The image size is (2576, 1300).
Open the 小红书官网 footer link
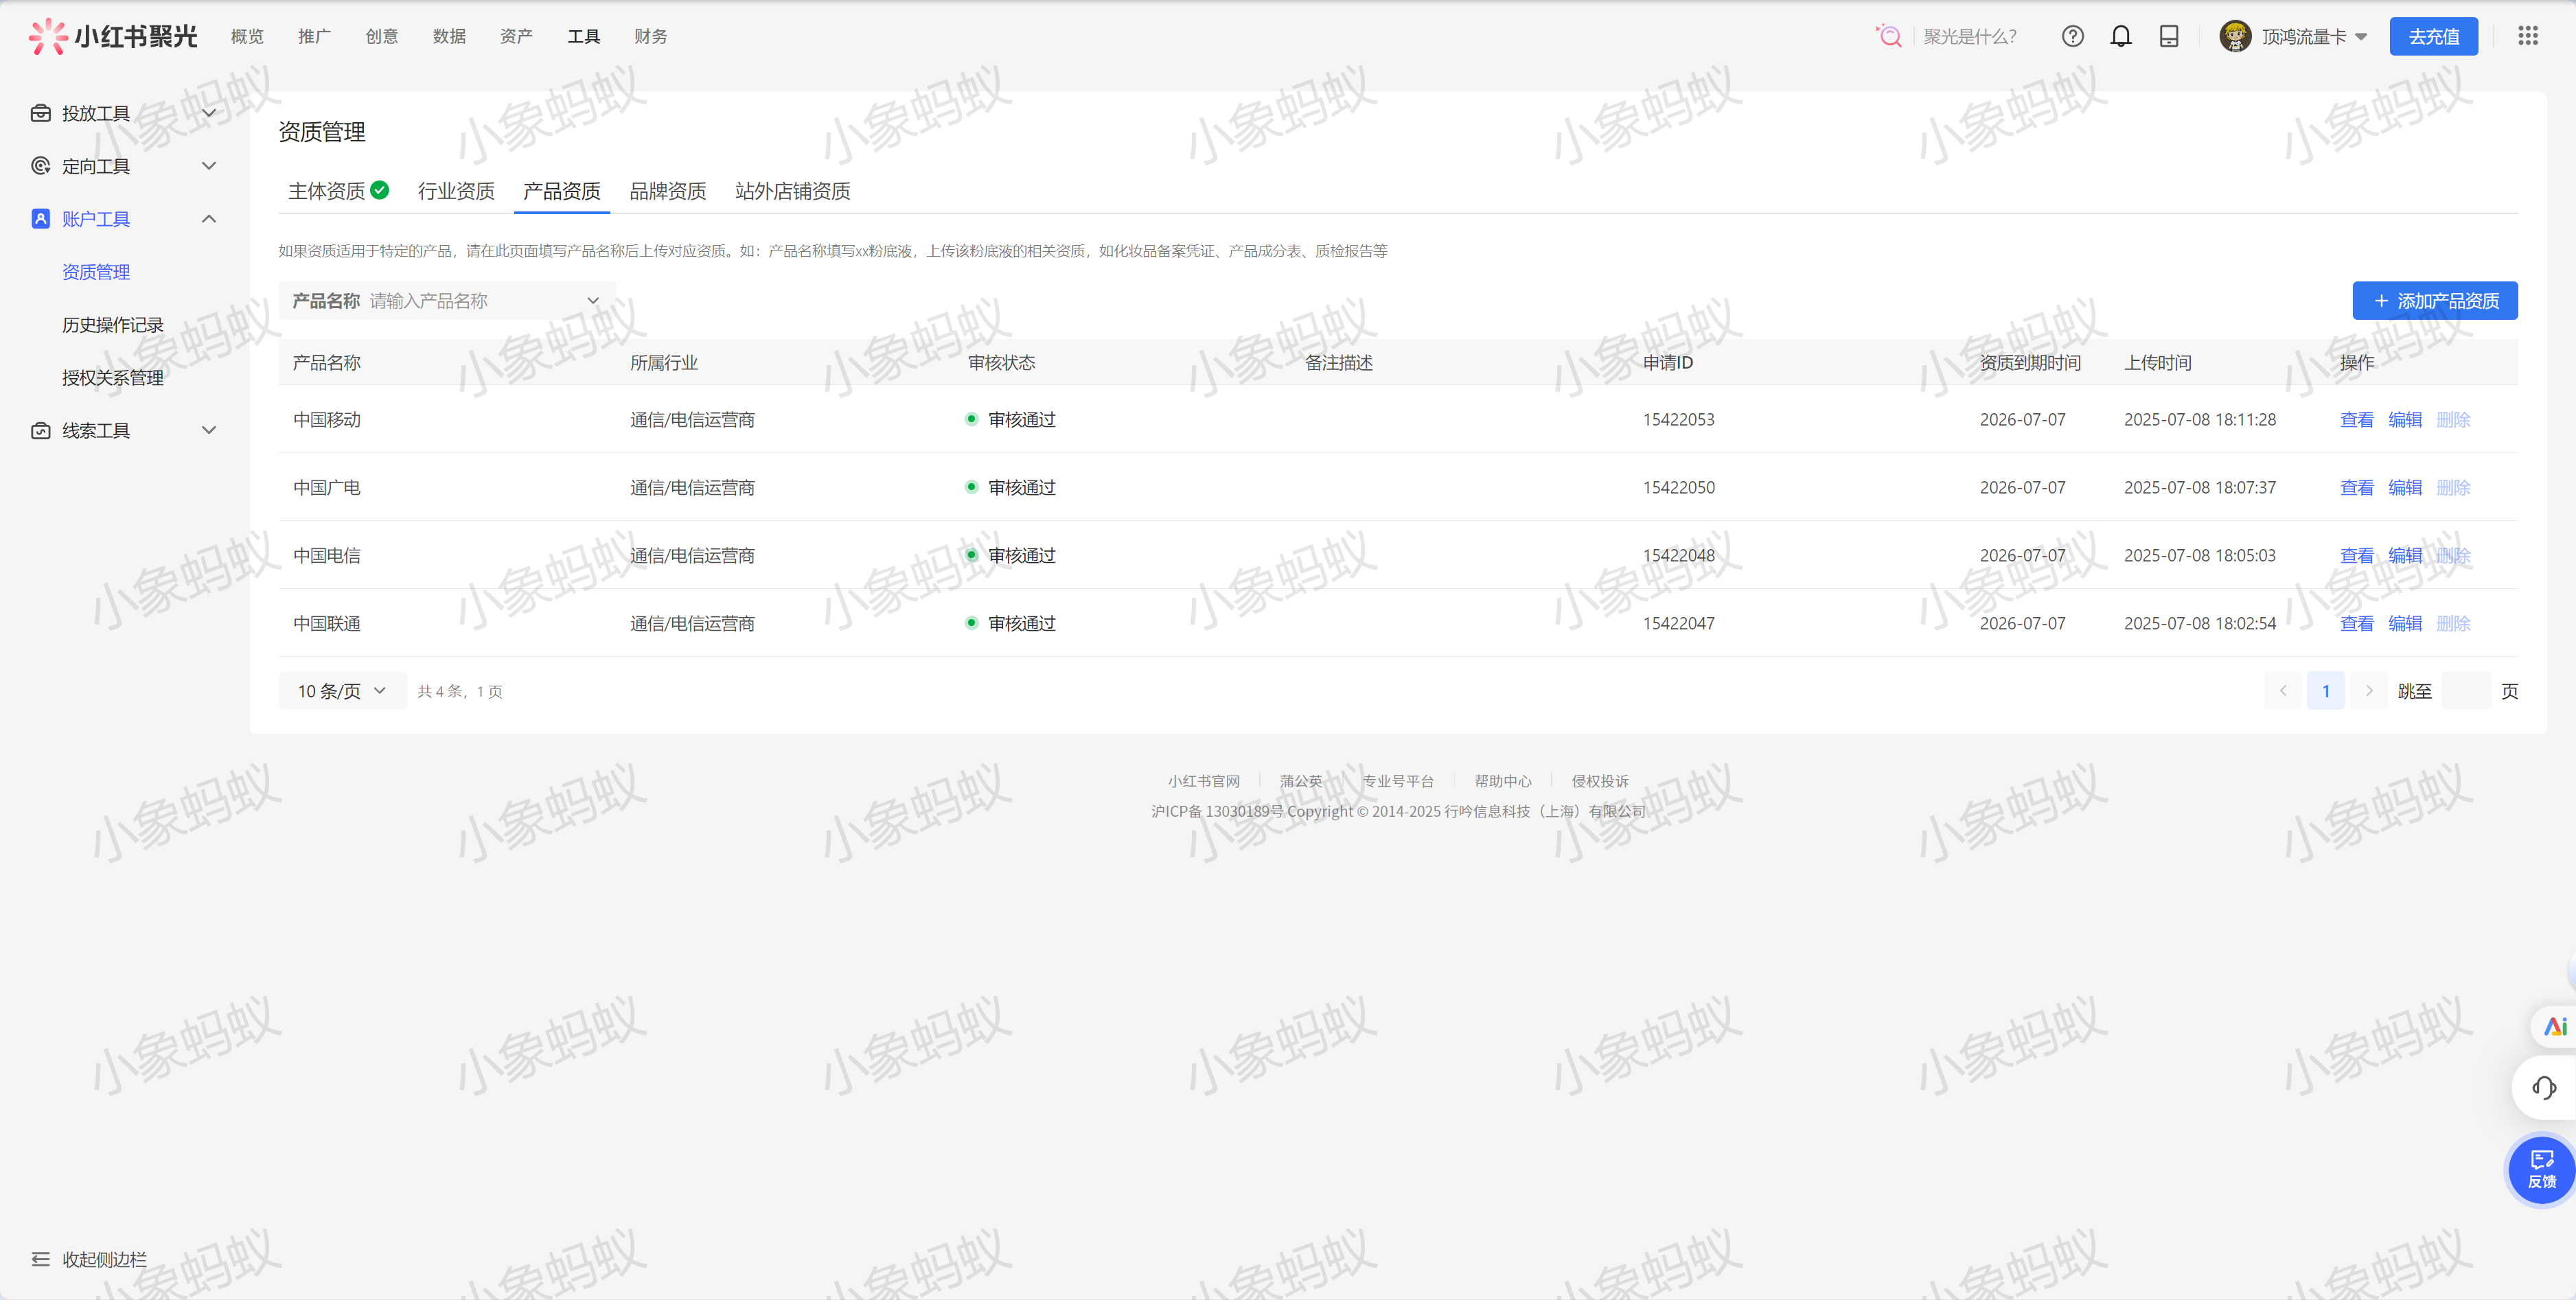(x=1204, y=781)
